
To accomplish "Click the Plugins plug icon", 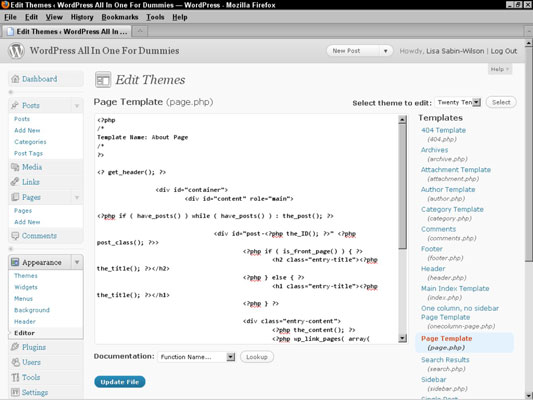I will (x=15, y=347).
